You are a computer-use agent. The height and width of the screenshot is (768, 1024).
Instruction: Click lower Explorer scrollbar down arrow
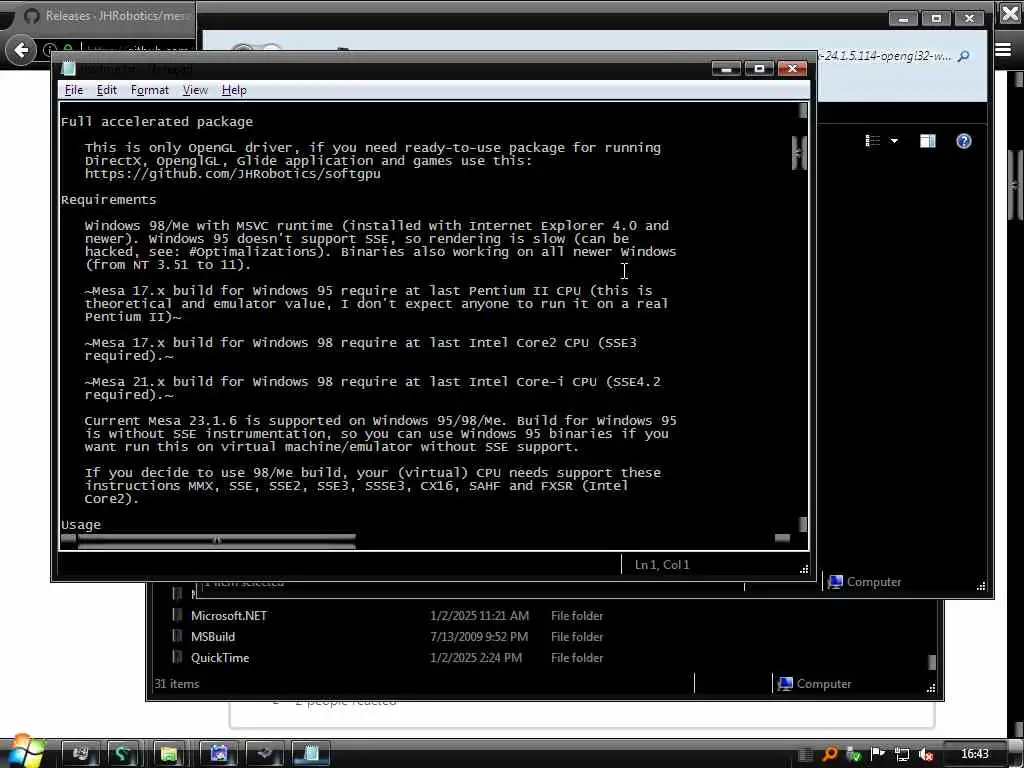coord(932,662)
